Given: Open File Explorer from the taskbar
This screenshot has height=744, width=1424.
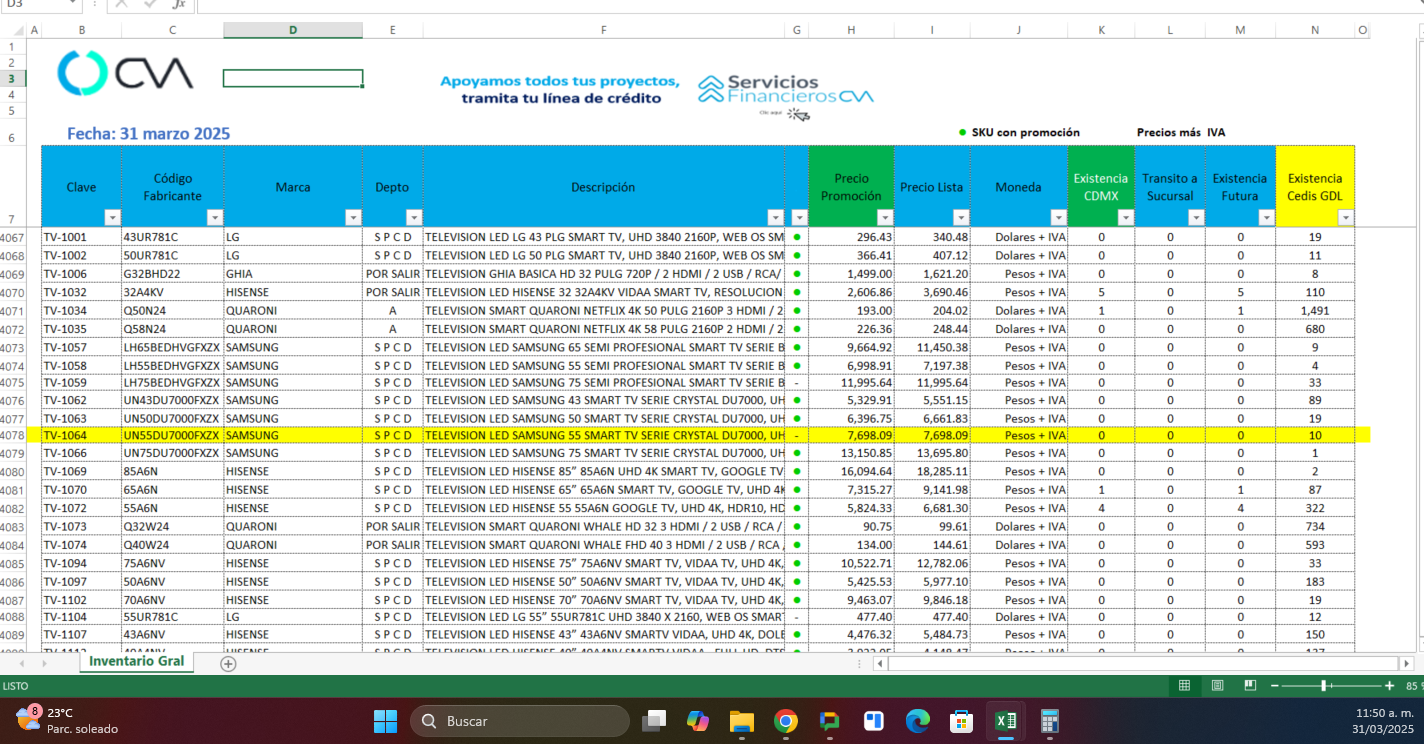Looking at the screenshot, I should (741, 721).
